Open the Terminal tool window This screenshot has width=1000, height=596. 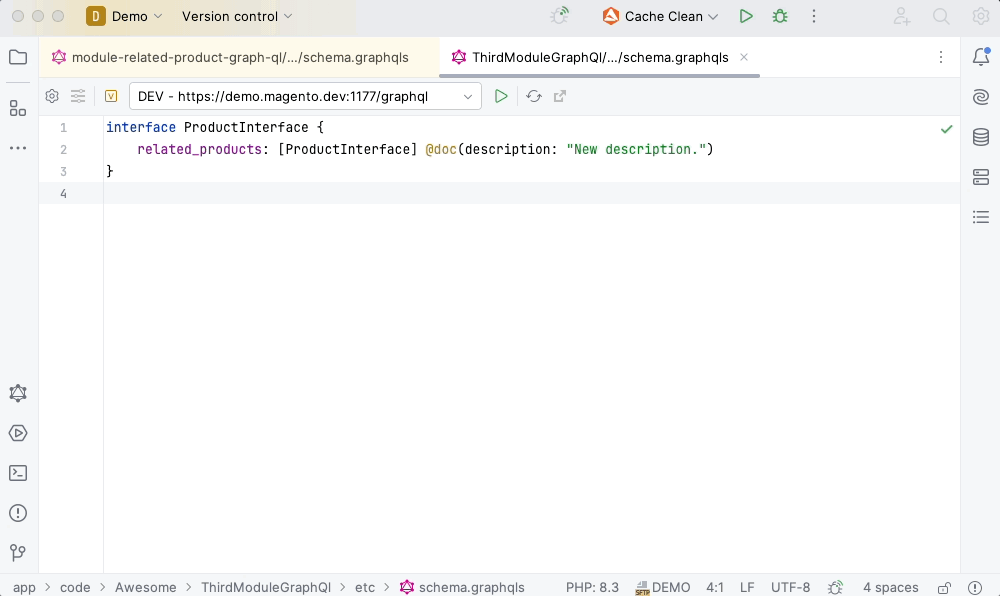pyautogui.click(x=18, y=473)
